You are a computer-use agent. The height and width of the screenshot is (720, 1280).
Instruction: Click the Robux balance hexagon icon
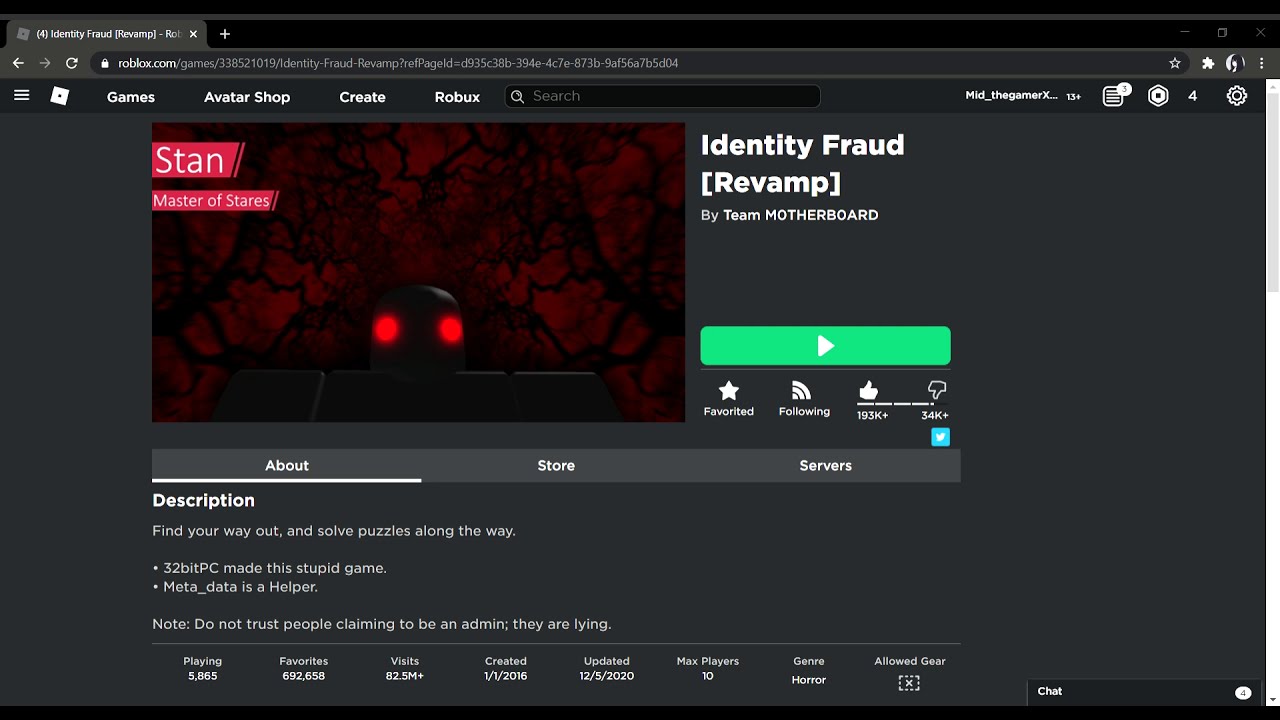[1158, 96]
